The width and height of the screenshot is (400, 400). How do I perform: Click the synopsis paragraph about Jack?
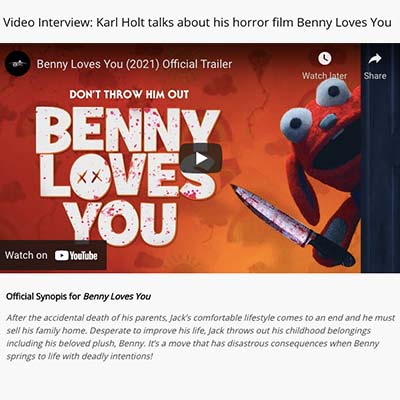200,337
